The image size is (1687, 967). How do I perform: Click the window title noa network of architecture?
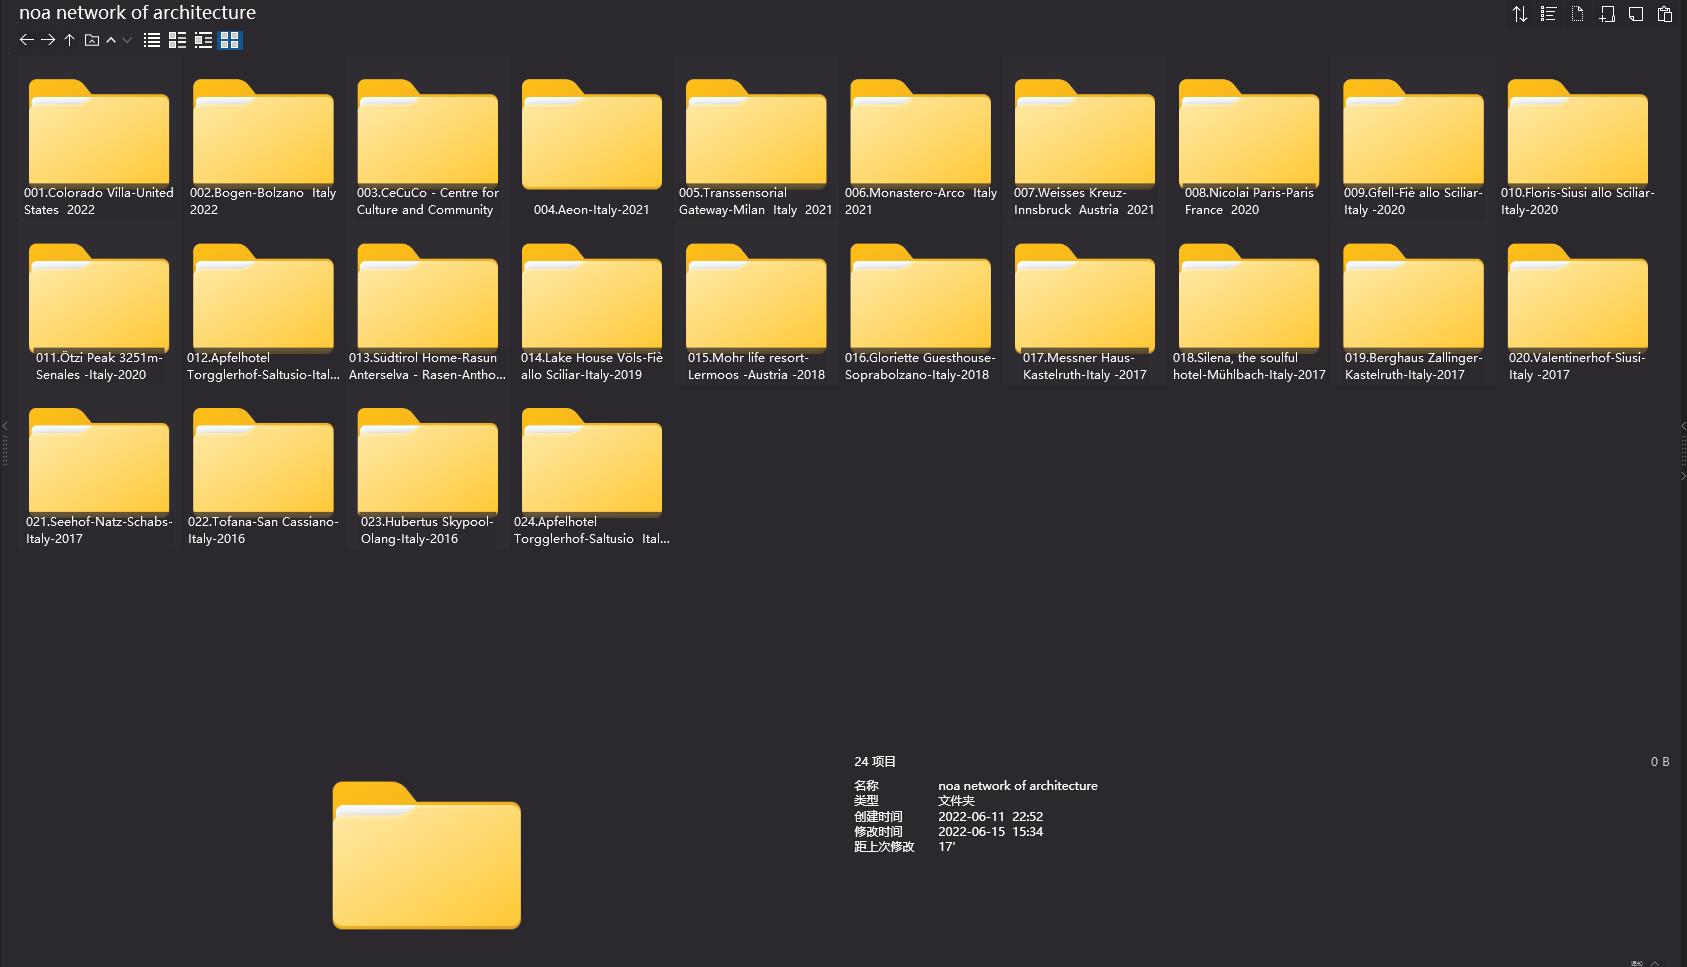138,13
